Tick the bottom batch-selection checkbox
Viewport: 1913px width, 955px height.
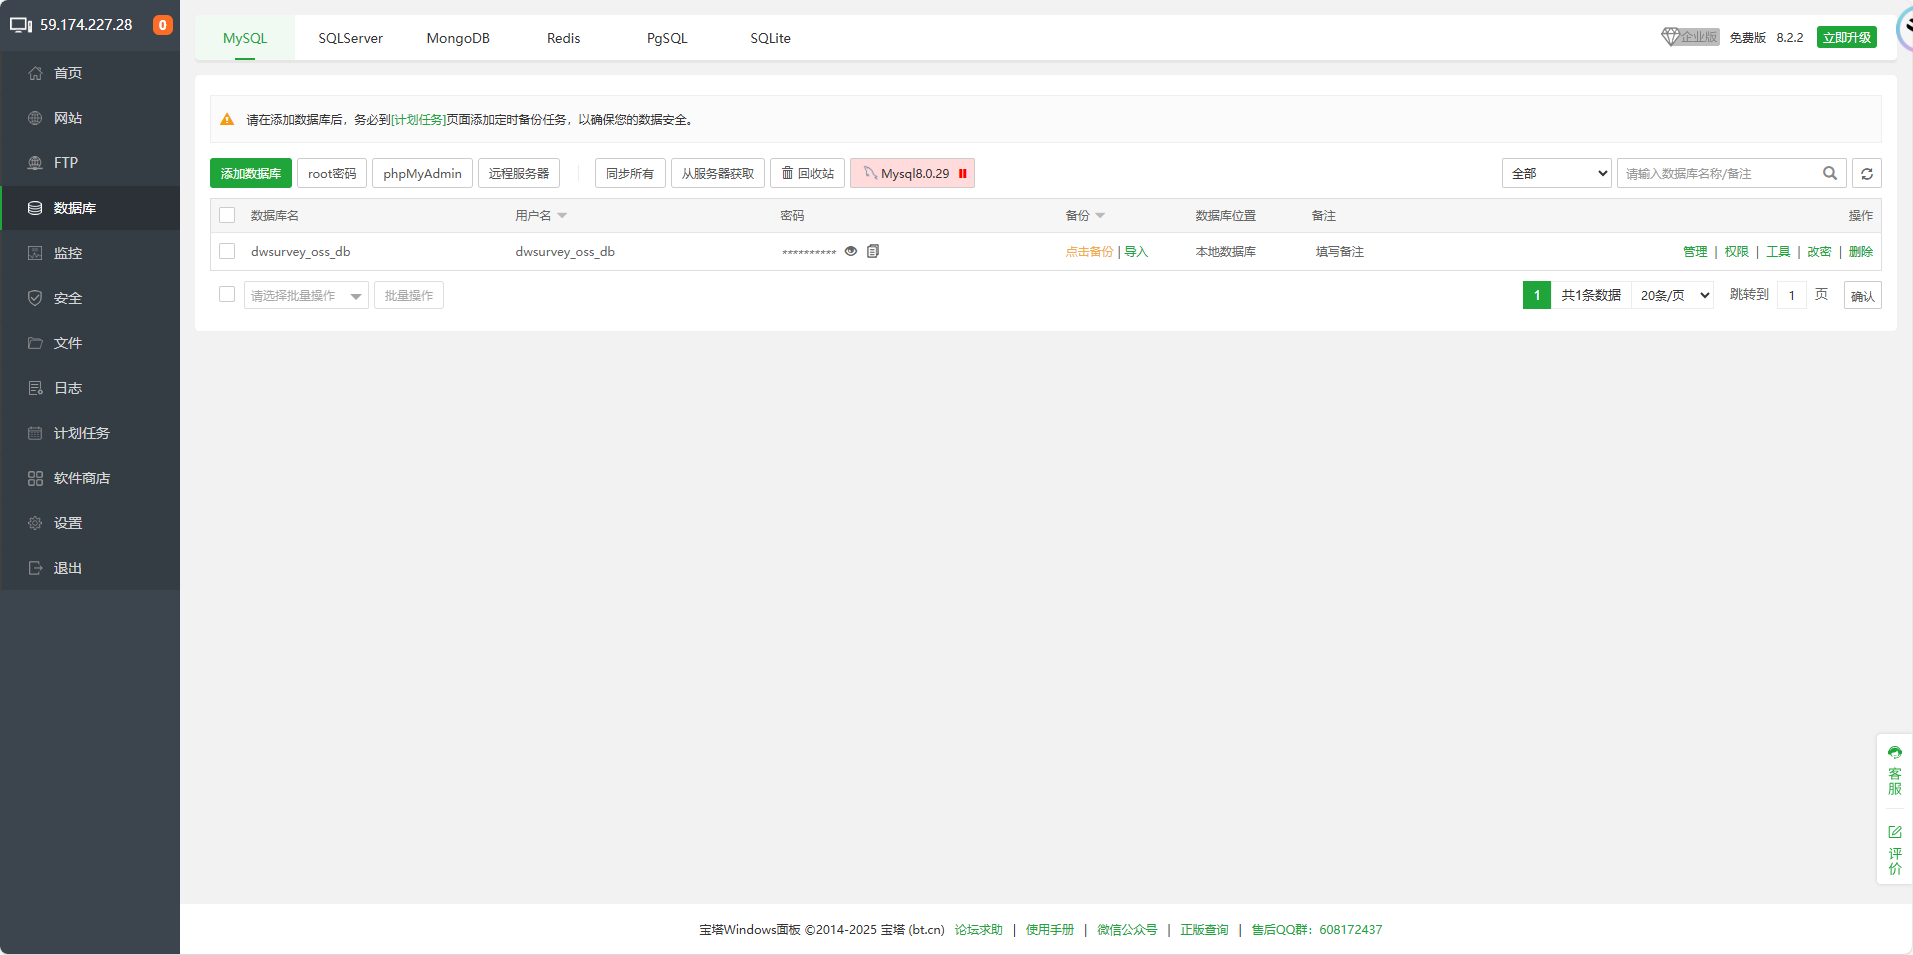pos(227,294)
